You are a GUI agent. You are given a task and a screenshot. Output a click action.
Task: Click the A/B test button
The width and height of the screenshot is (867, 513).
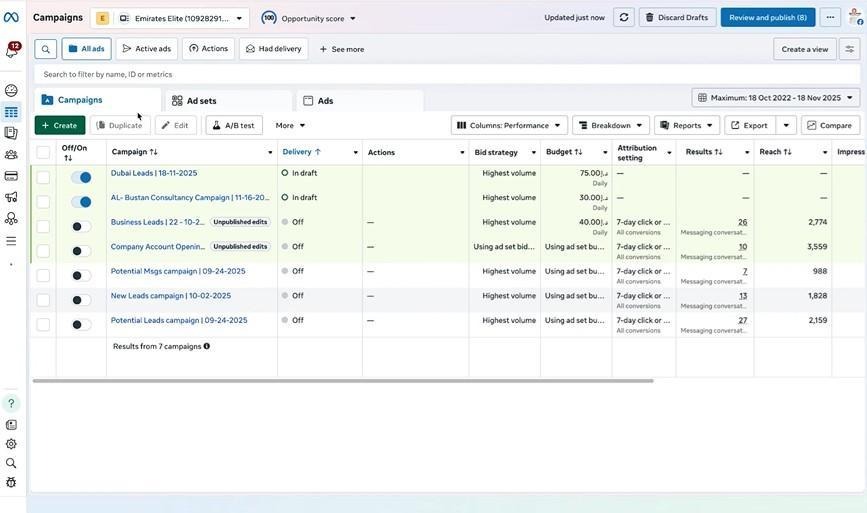[x=234, y=125]
